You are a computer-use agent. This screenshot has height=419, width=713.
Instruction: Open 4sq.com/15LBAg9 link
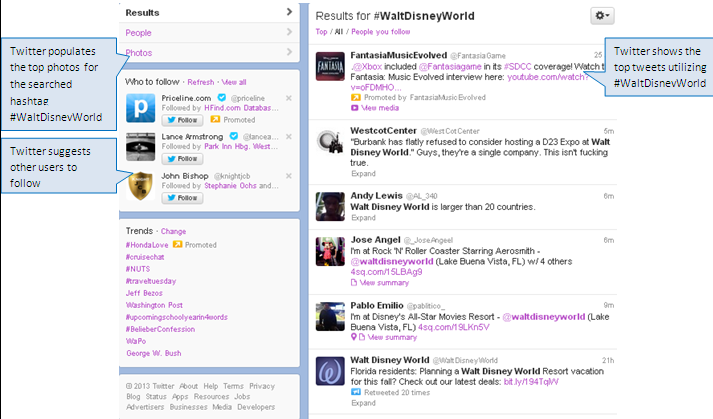click(x=386, y=272)
